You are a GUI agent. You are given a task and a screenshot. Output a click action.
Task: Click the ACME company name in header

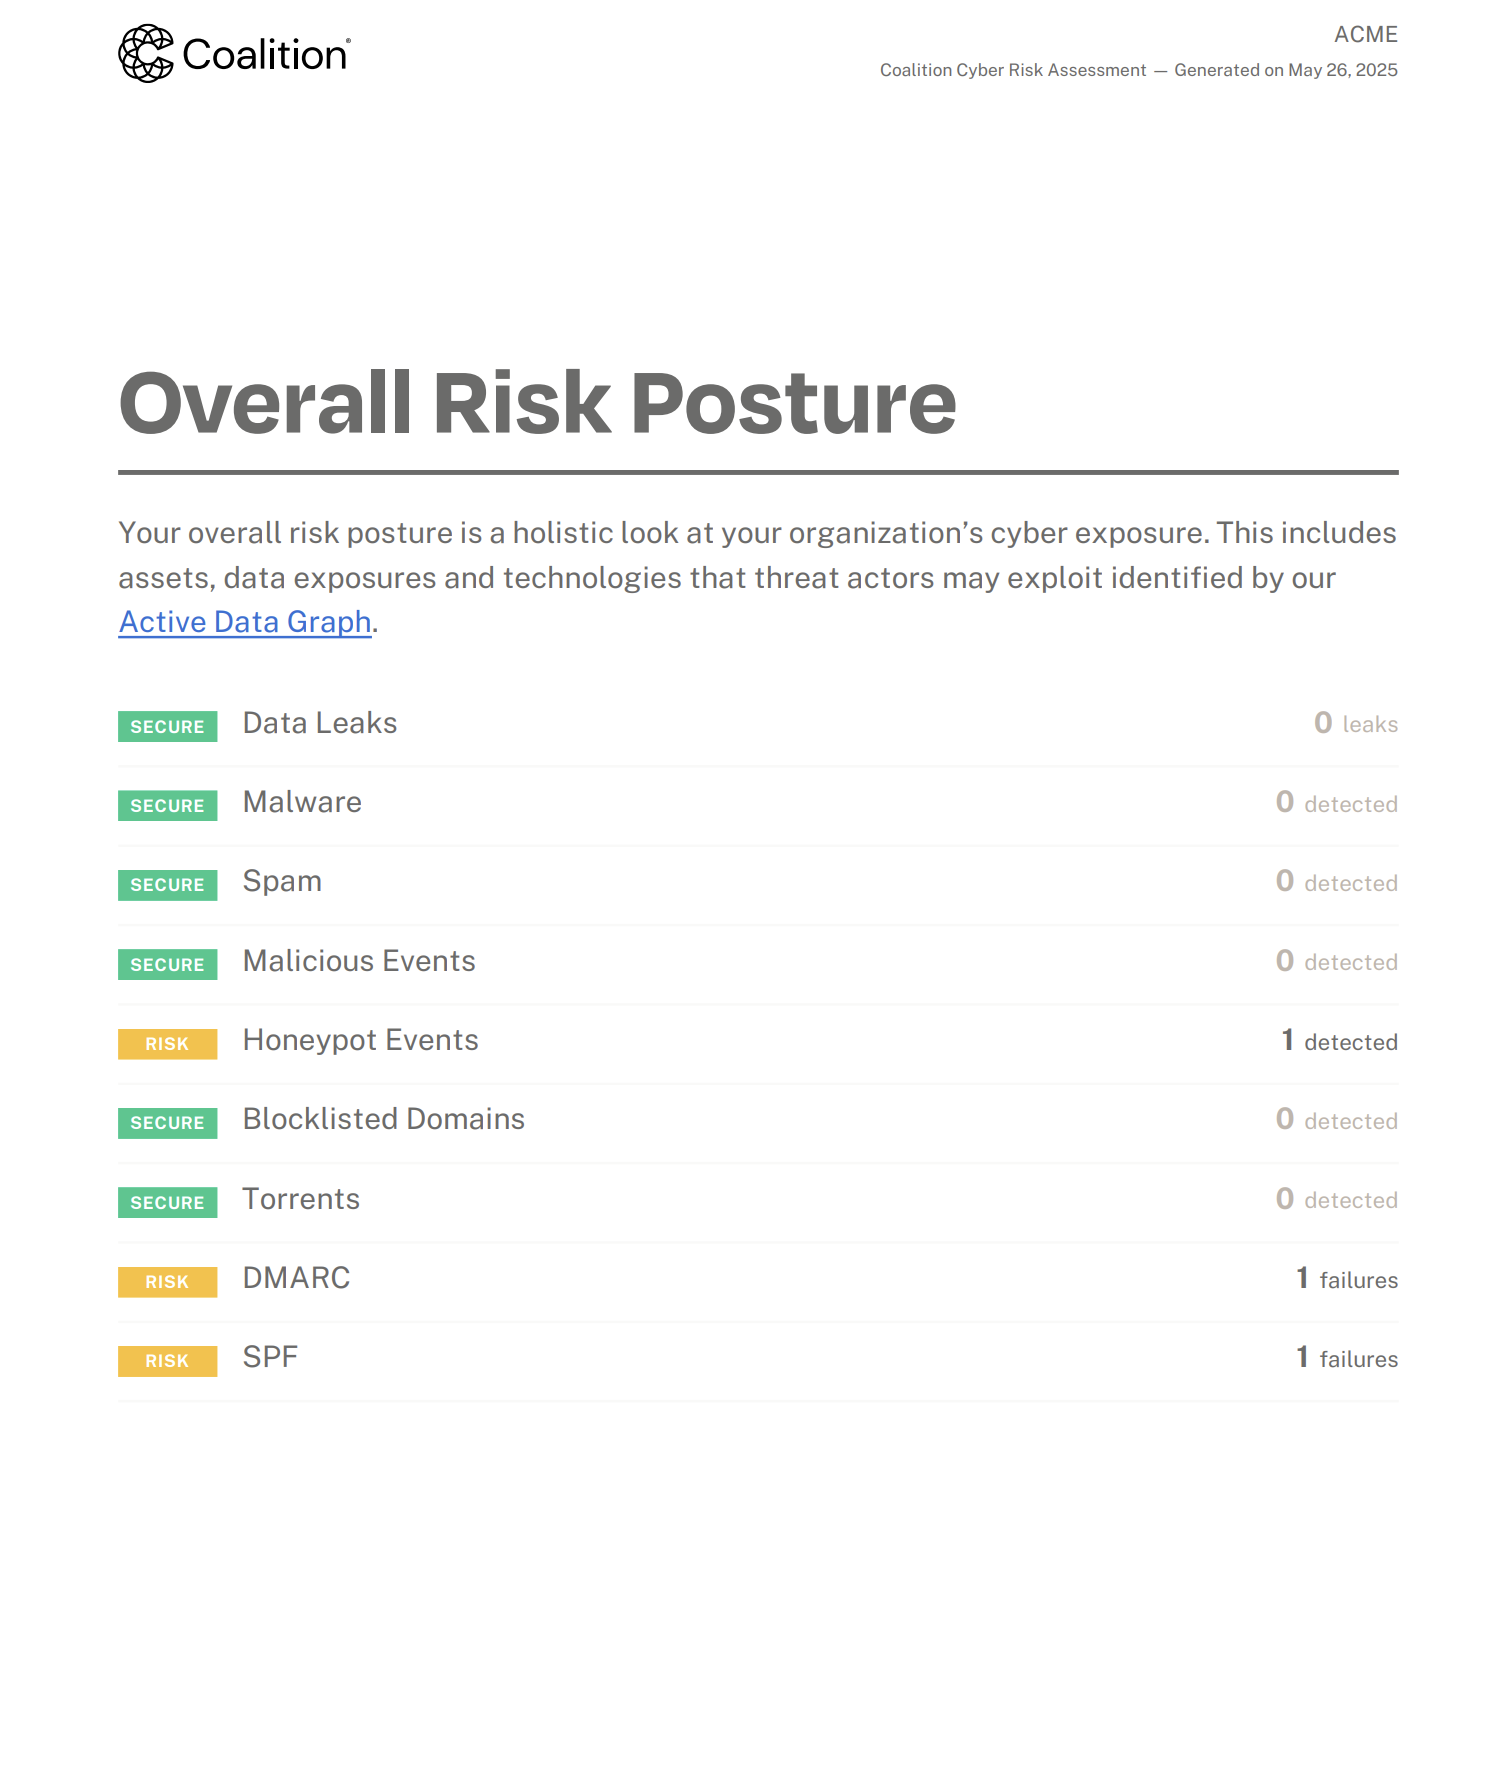point(1366,34)
